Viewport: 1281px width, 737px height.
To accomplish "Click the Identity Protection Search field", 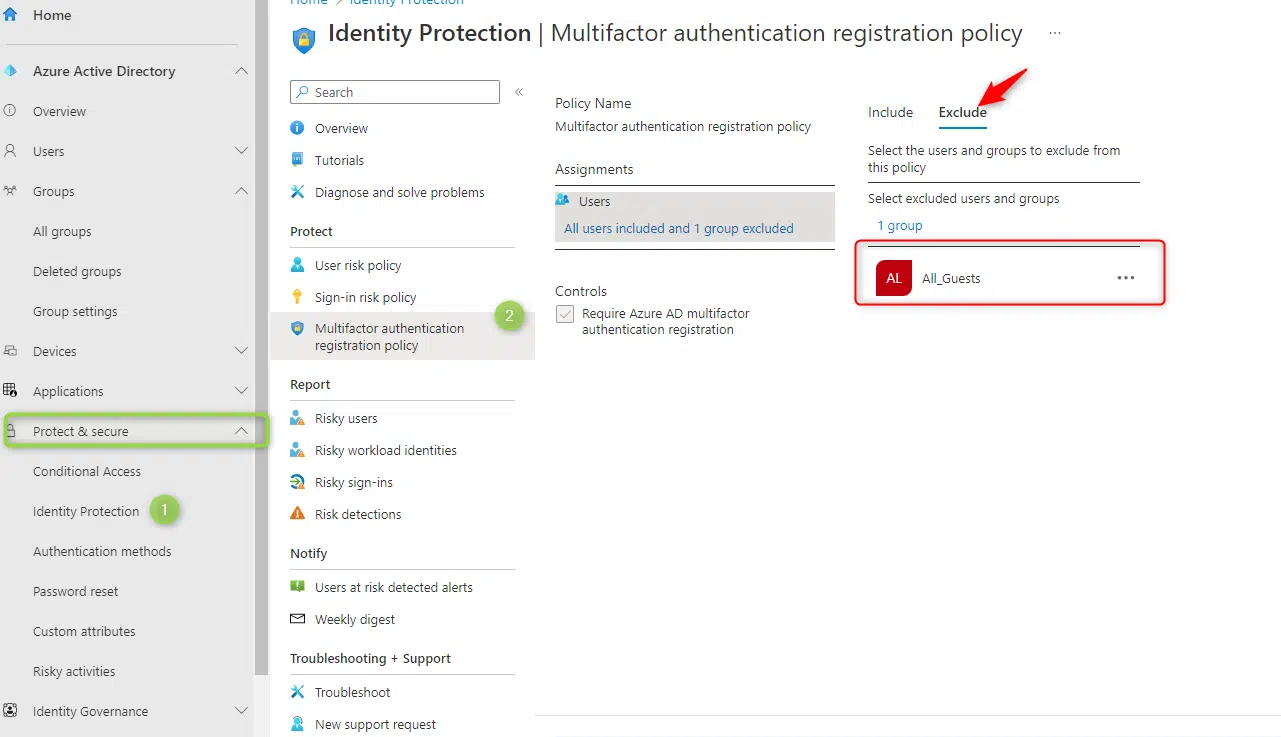I will coord(395,92).
